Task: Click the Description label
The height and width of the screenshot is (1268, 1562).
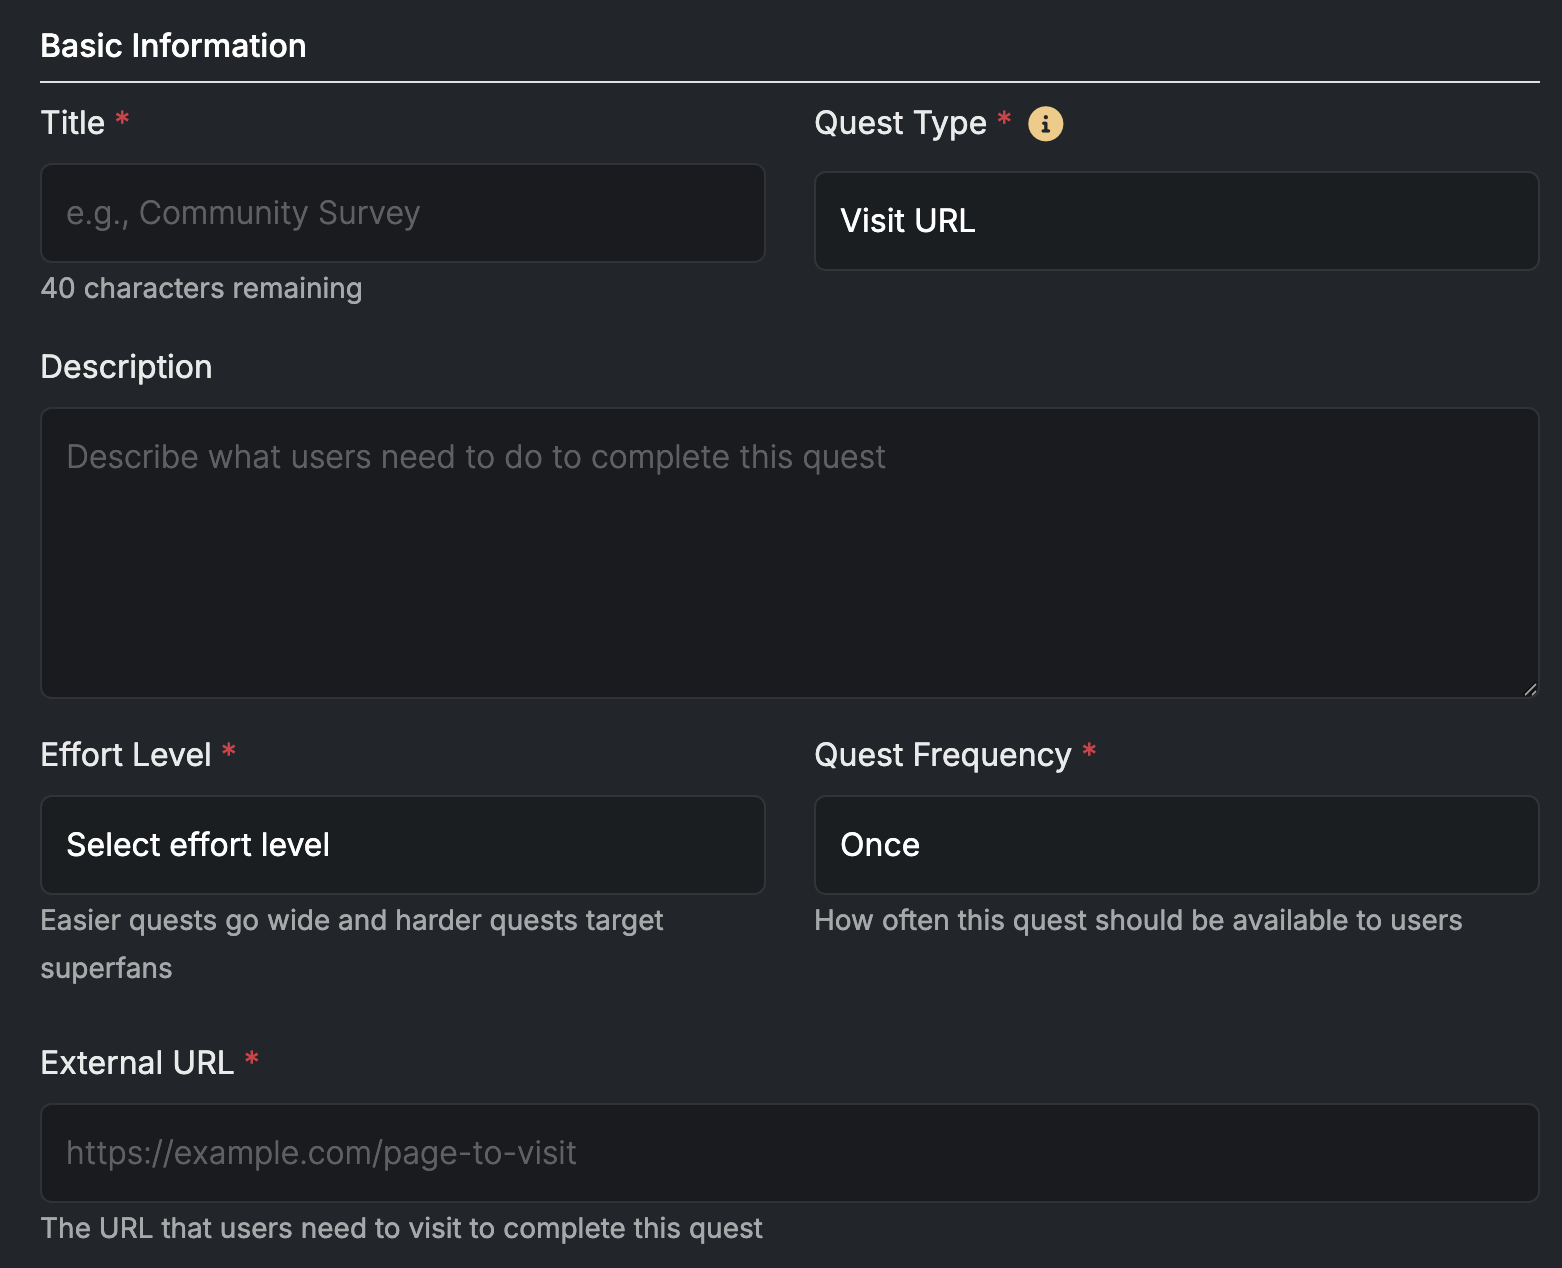Action: pyautogui.click(x=126, y=367)
